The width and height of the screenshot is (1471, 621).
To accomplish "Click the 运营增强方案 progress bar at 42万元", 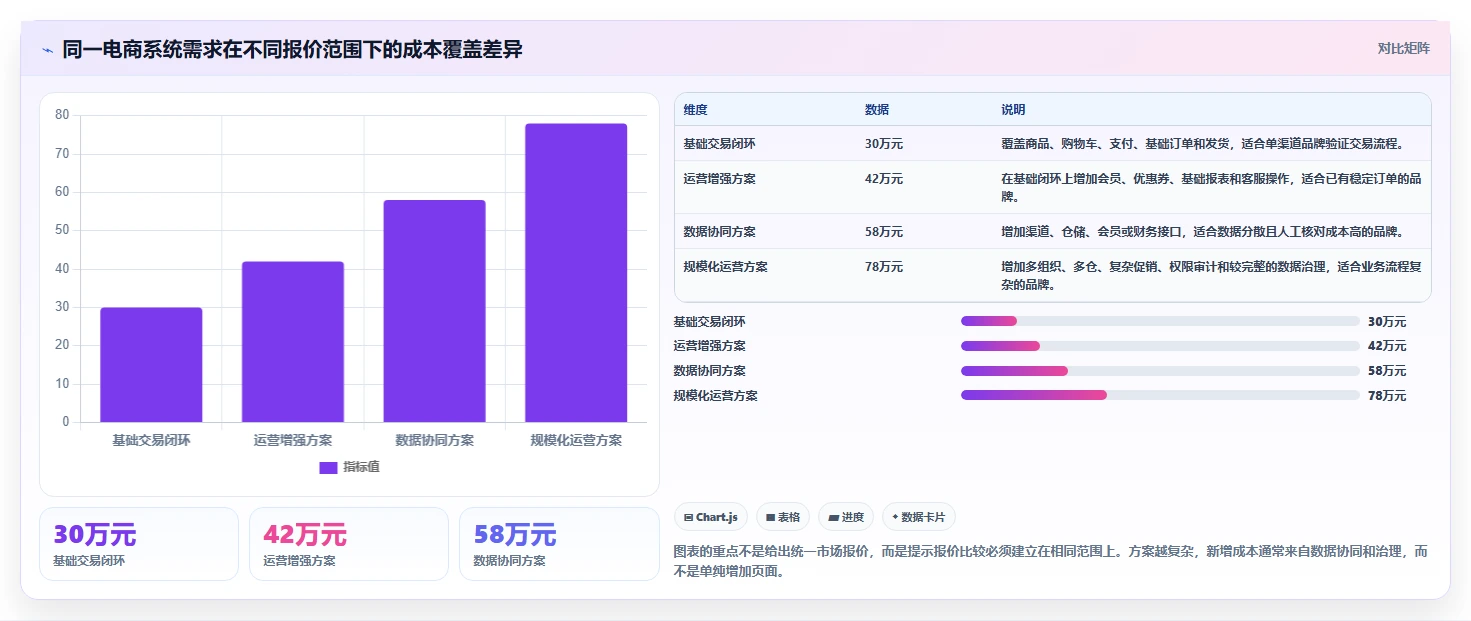I will pyautogui.click(x=1160, y=346).
